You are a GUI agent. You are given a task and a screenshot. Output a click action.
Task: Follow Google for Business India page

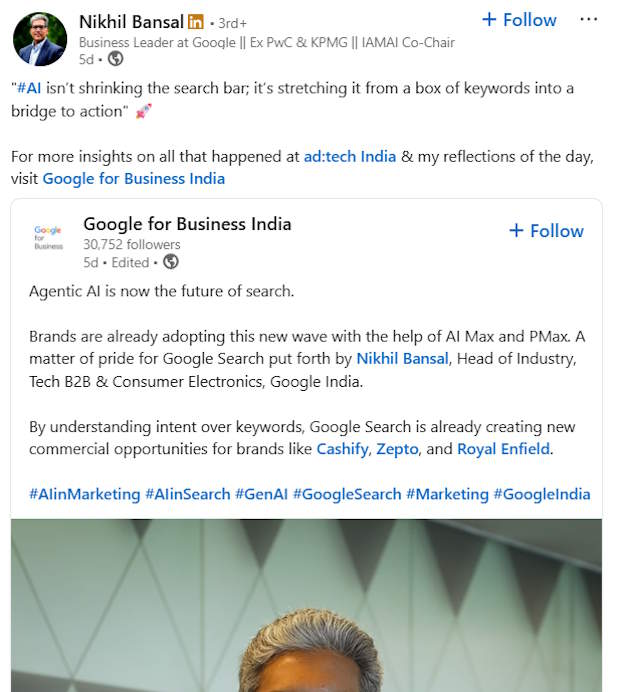546,231
